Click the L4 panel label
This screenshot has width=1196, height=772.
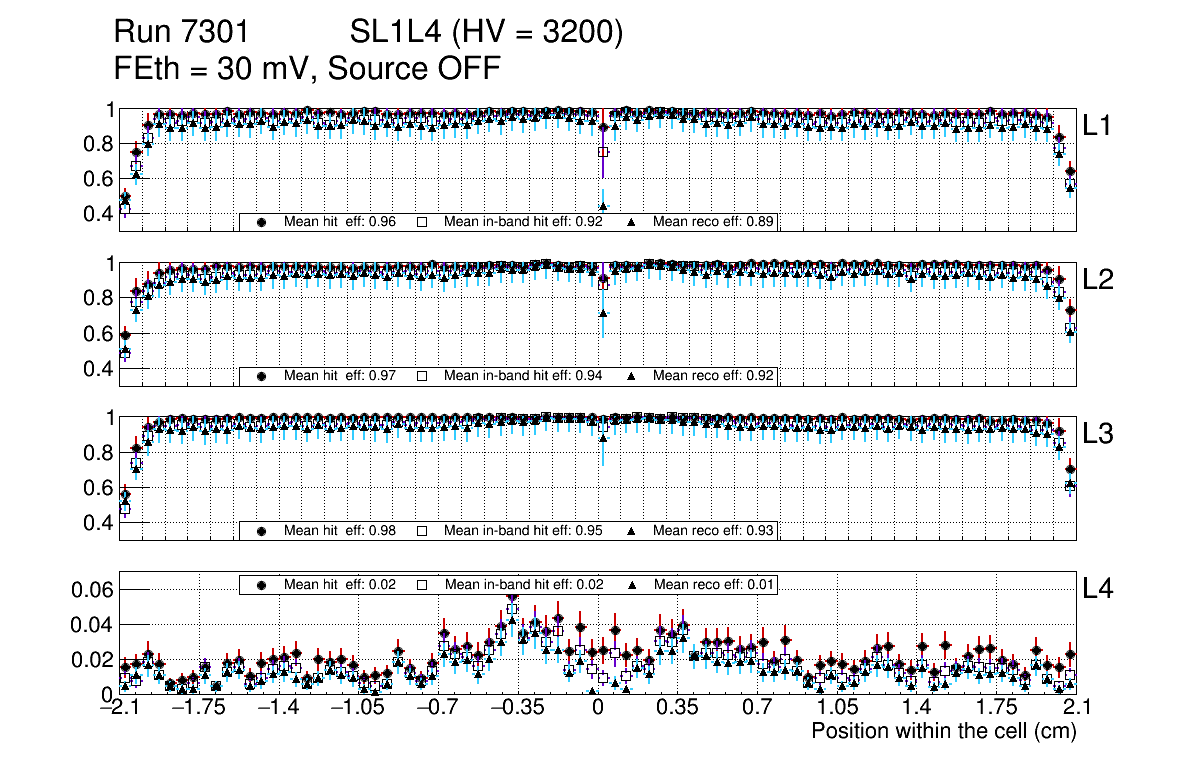[x=1098, y=590]
